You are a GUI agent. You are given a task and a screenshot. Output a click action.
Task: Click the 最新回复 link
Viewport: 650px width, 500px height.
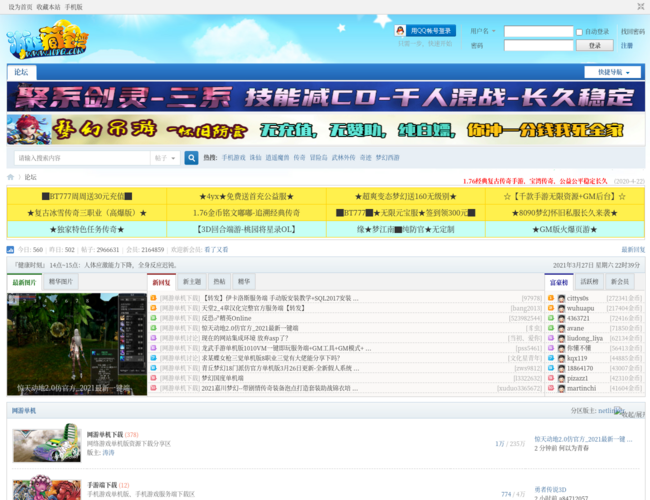(633, 250)
